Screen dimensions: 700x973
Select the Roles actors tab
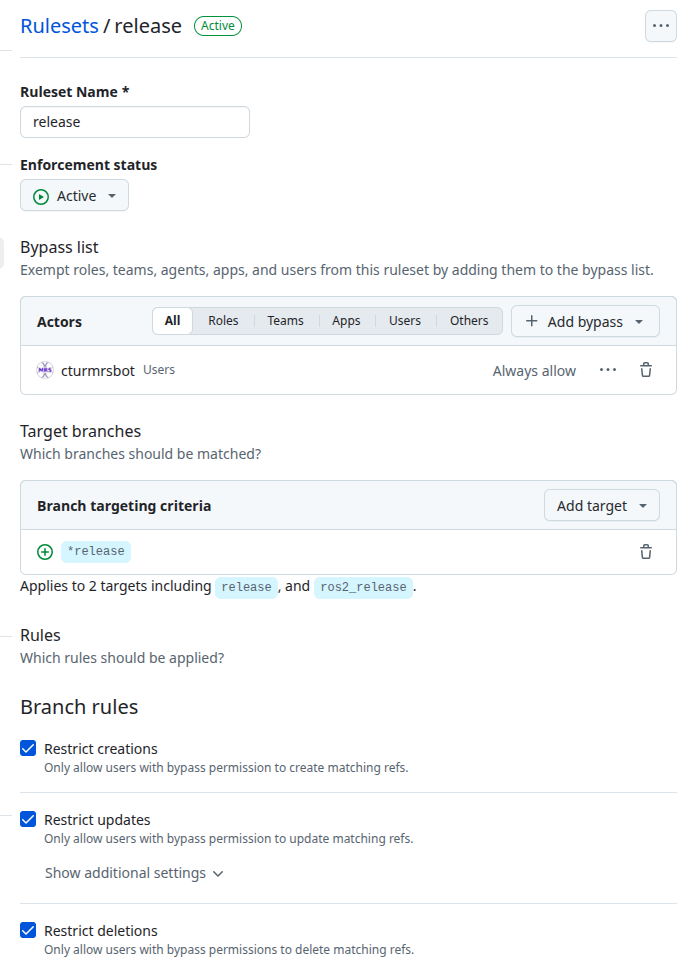[223, 321]
